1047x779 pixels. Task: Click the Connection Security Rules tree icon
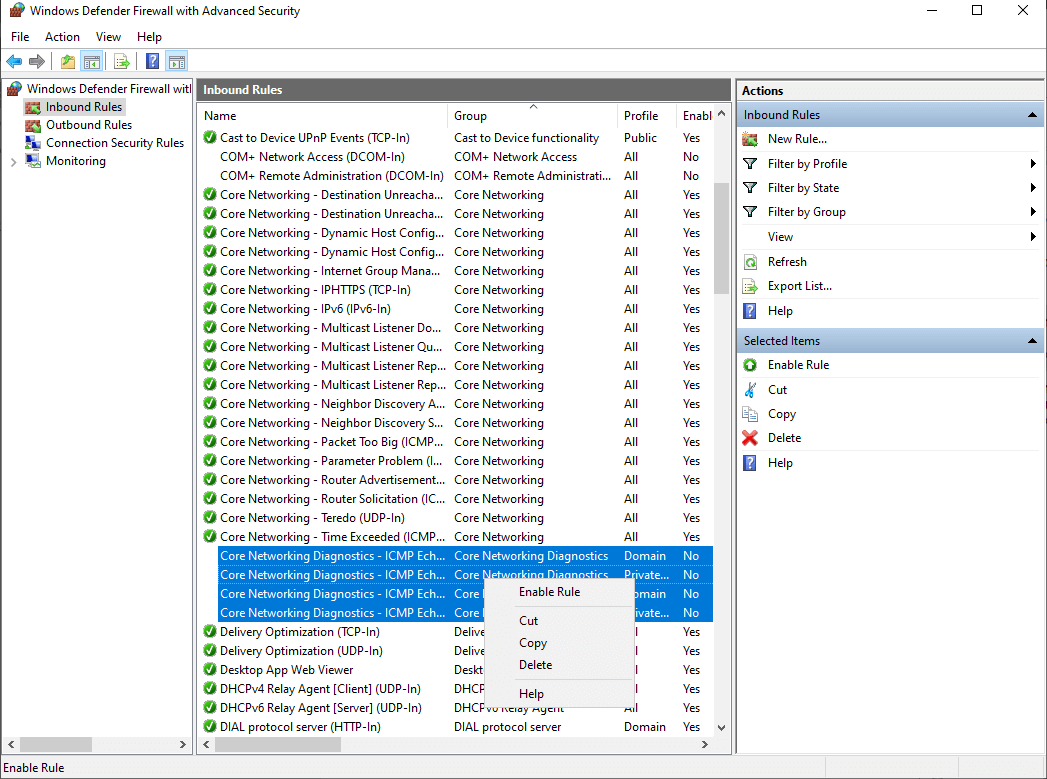click(33, 143)
